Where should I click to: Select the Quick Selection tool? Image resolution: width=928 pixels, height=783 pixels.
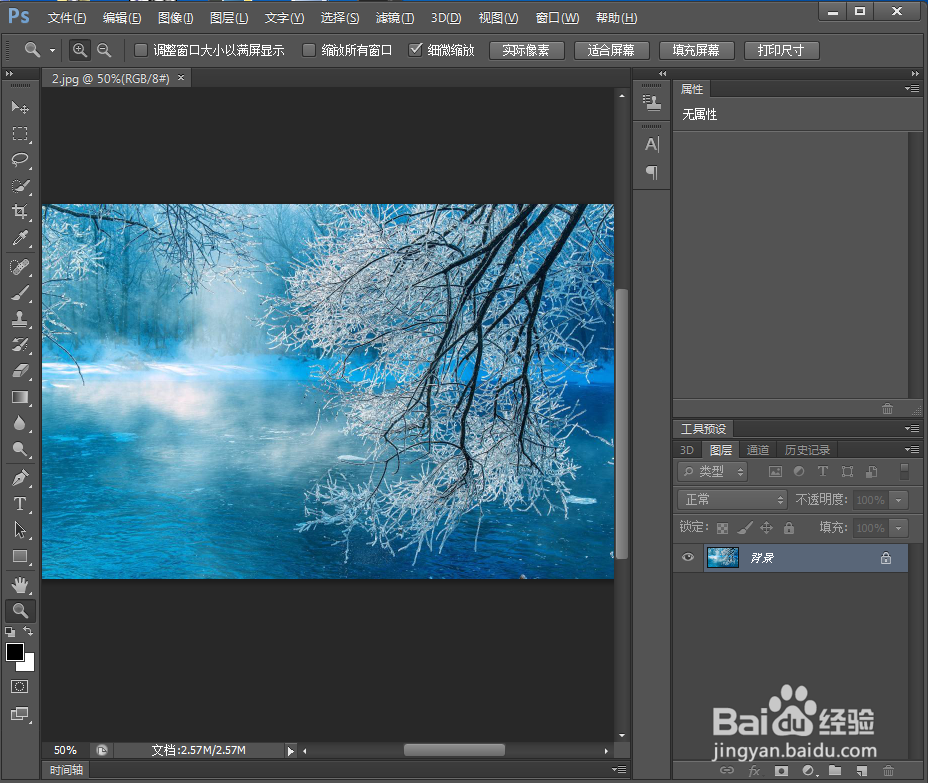tap(20, 186)
